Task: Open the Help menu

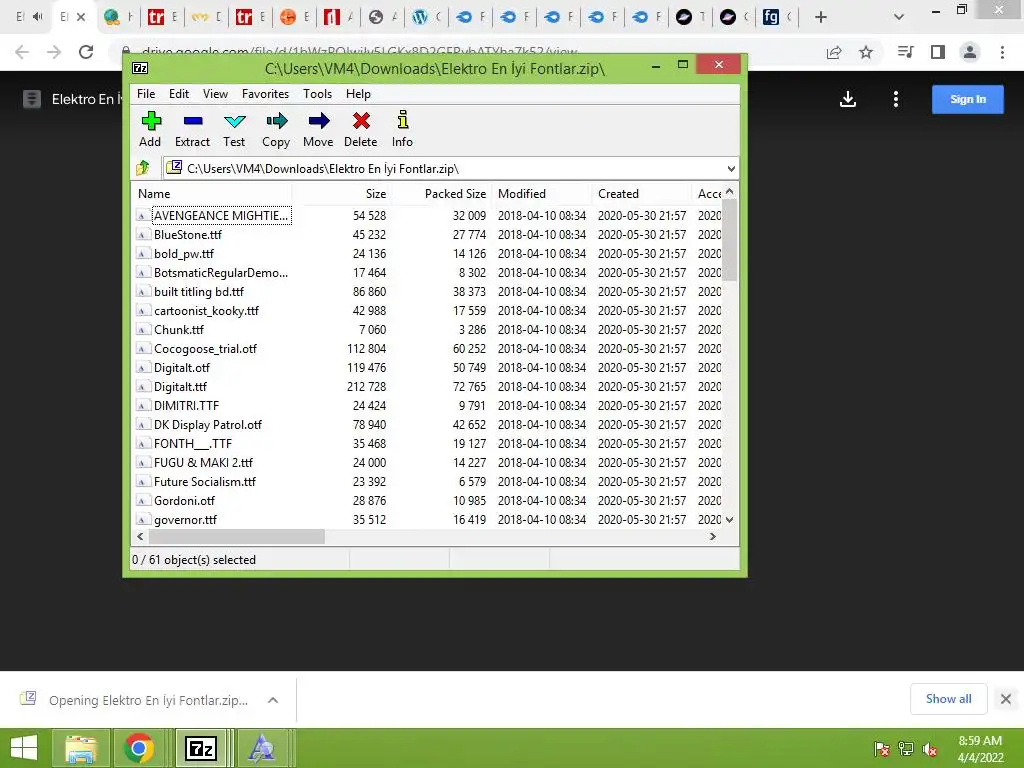Action: [358, 93]
